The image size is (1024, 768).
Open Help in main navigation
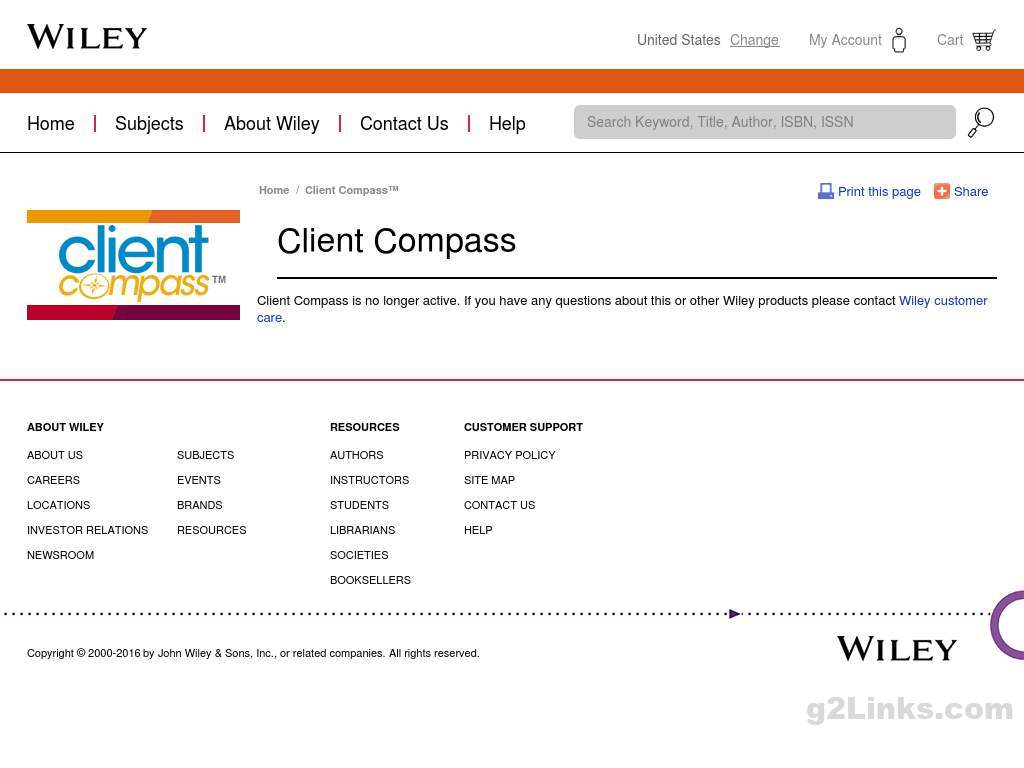pyautogui.click(x=507, y=123)
